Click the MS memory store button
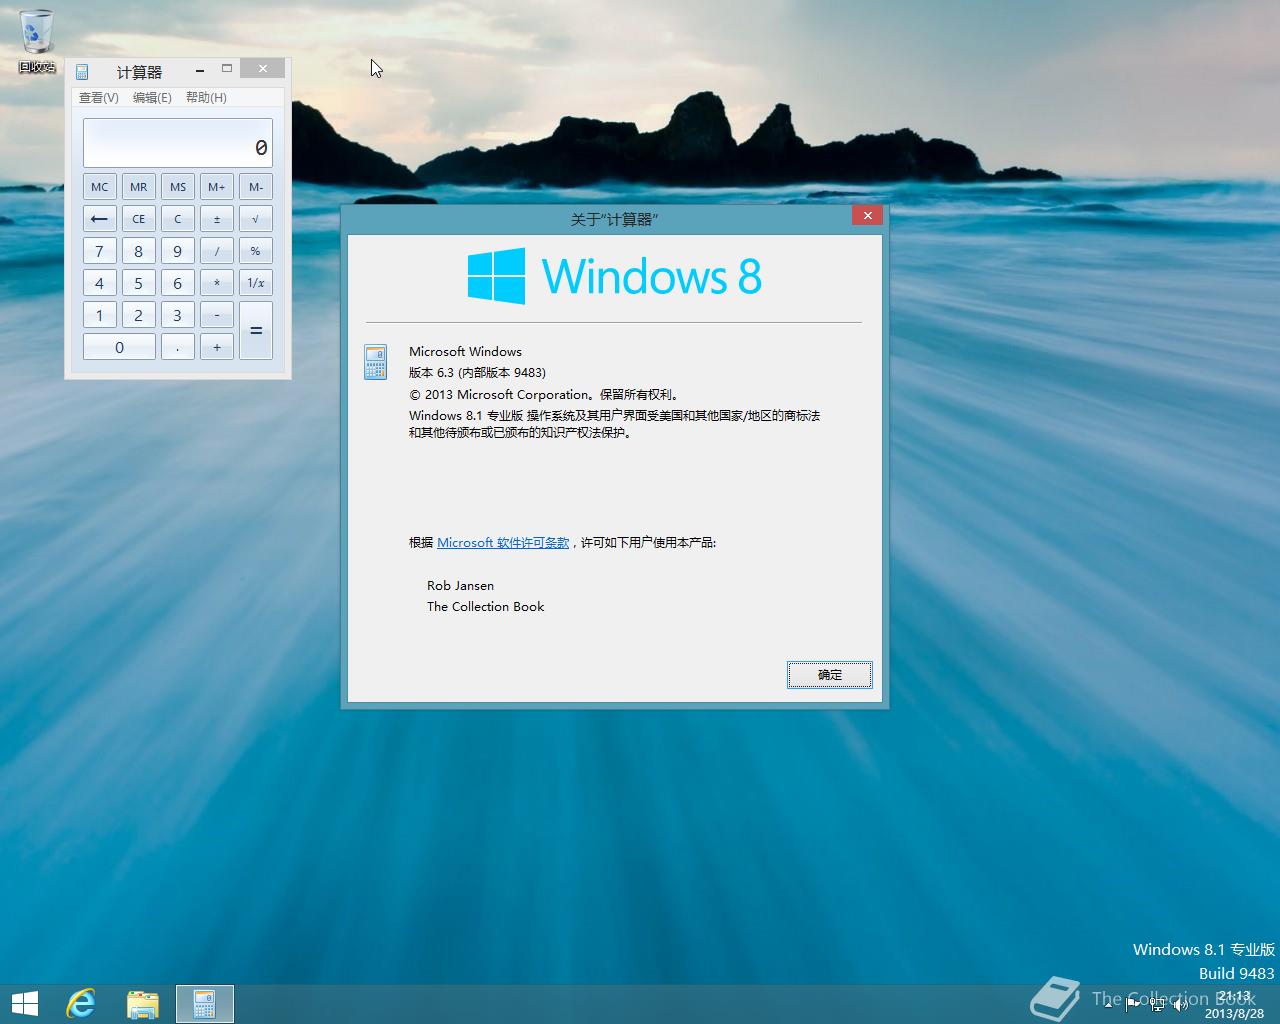The image size is (1280, 1024). pos(178,187)
